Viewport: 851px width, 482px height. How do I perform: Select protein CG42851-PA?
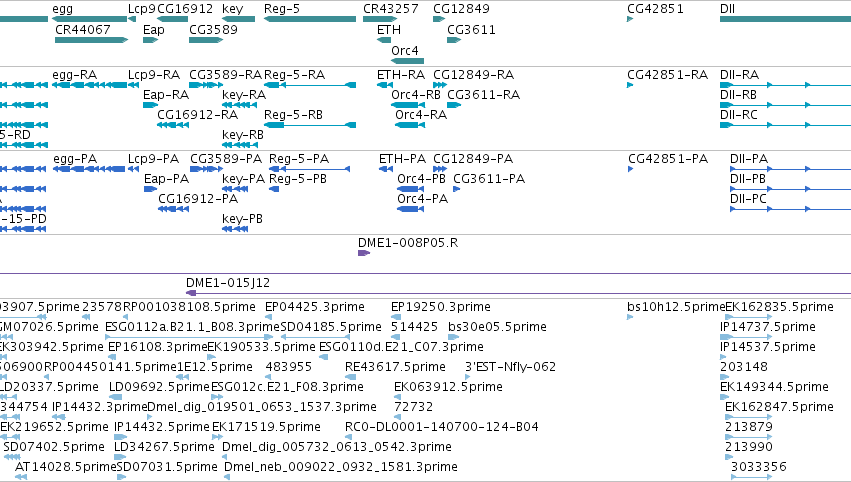(668, 159)
